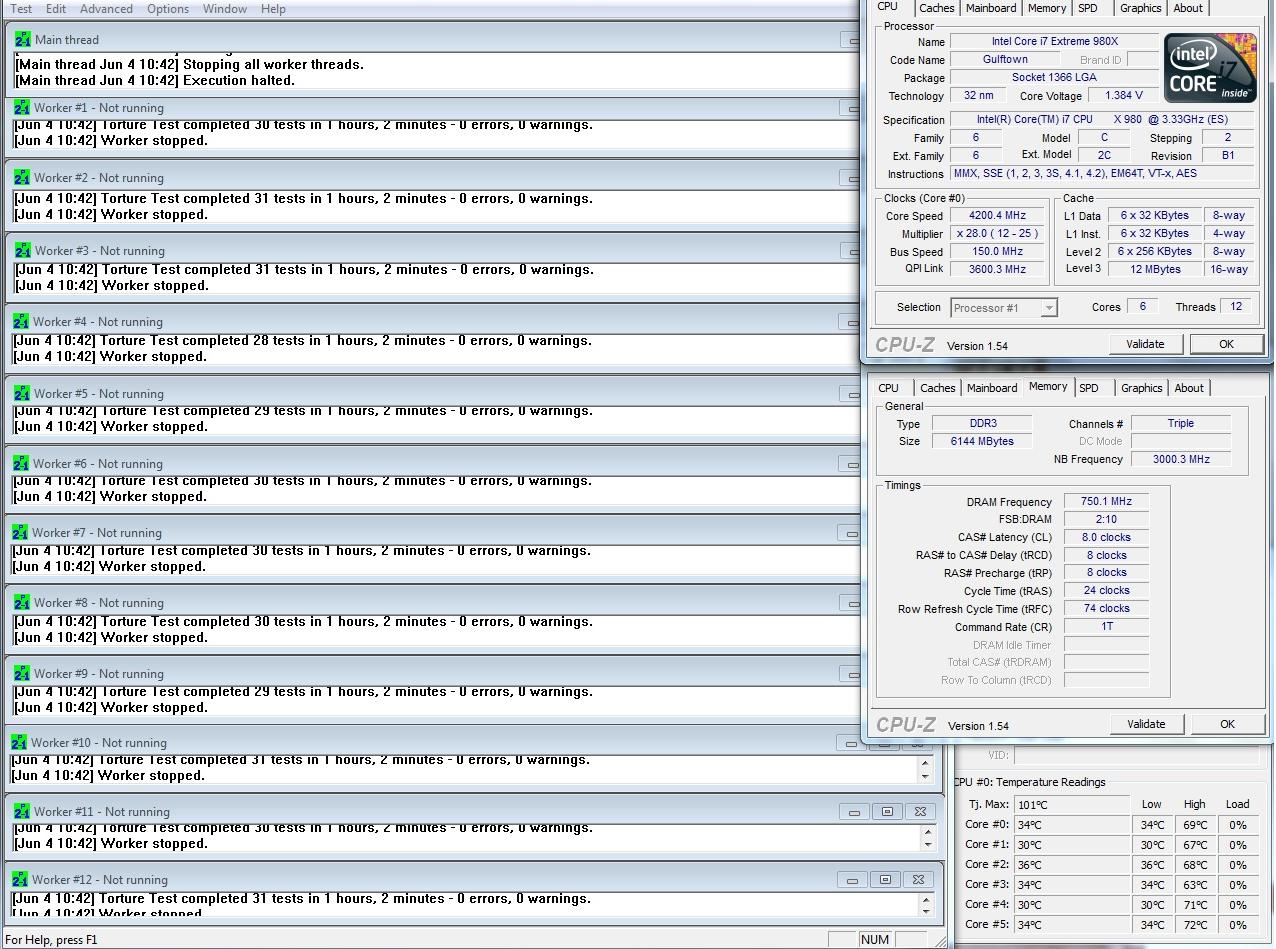
Task: Click the Tj. Max 101°C field
Action: (1071, 804)
